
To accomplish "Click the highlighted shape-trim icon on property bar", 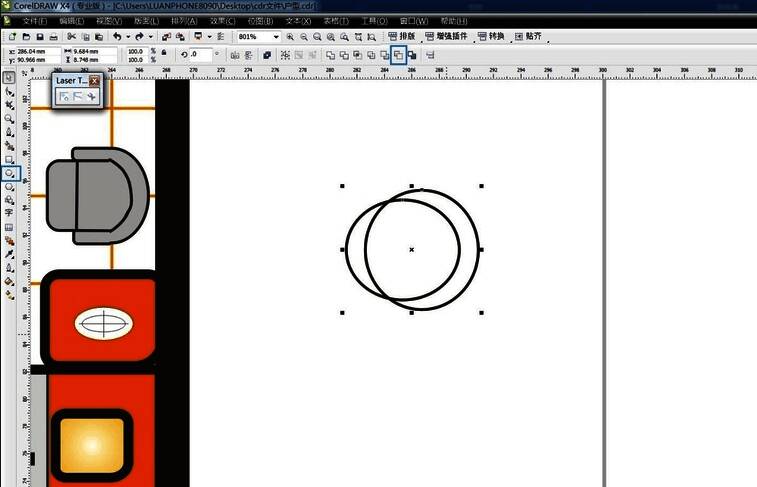I will pyautogui.click(x=398, y=55).
